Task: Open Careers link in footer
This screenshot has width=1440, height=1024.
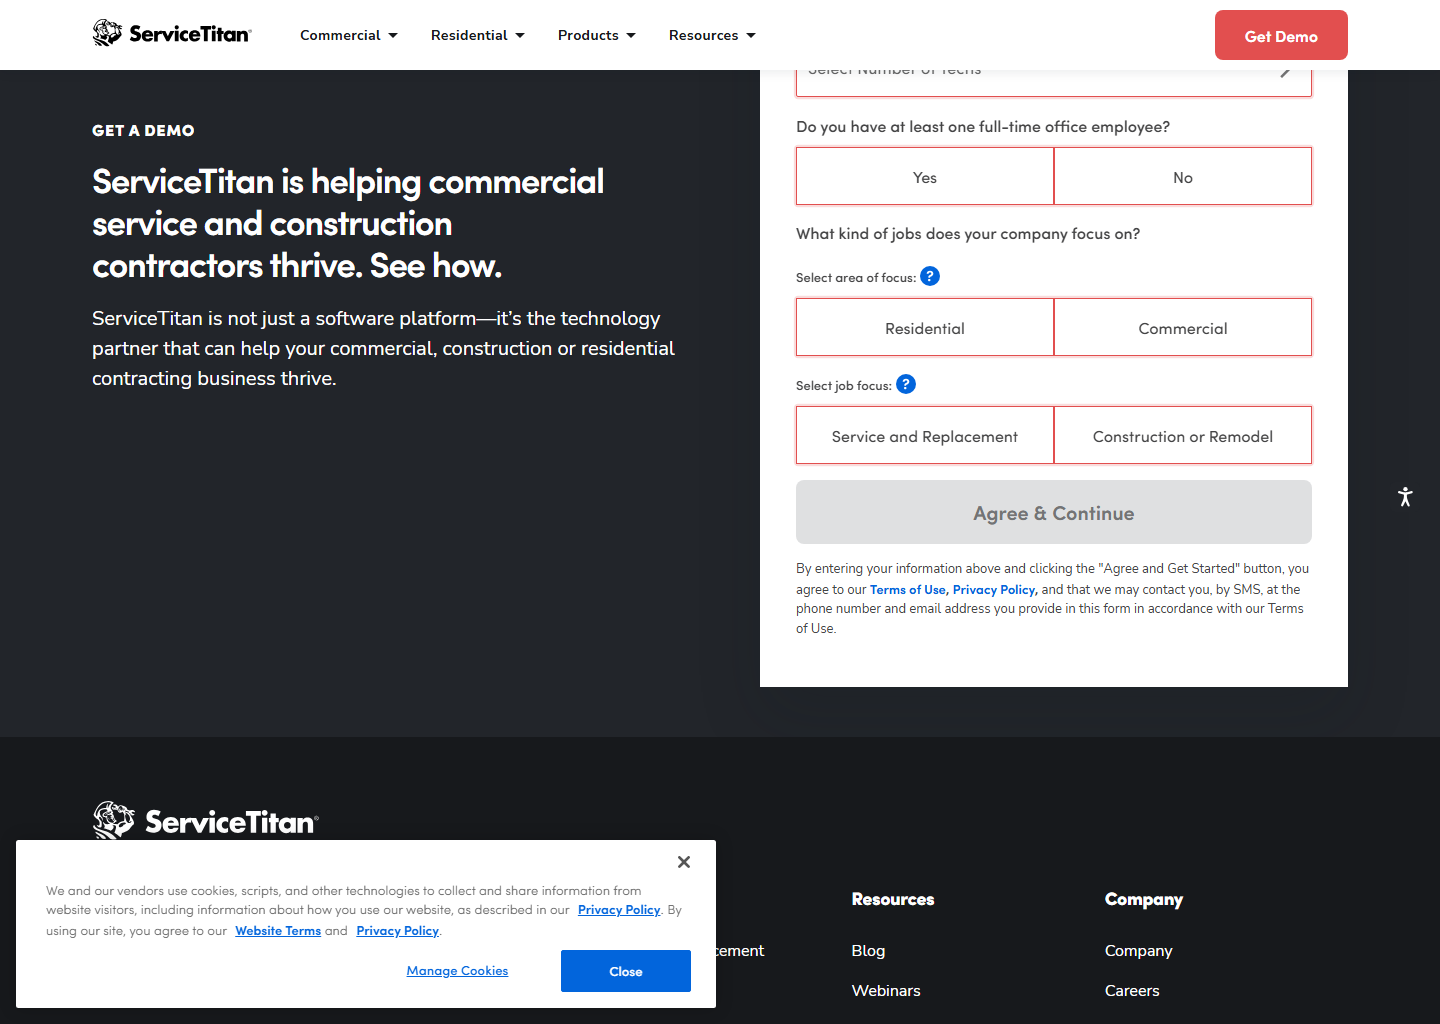Action: tap(1132, 990)
